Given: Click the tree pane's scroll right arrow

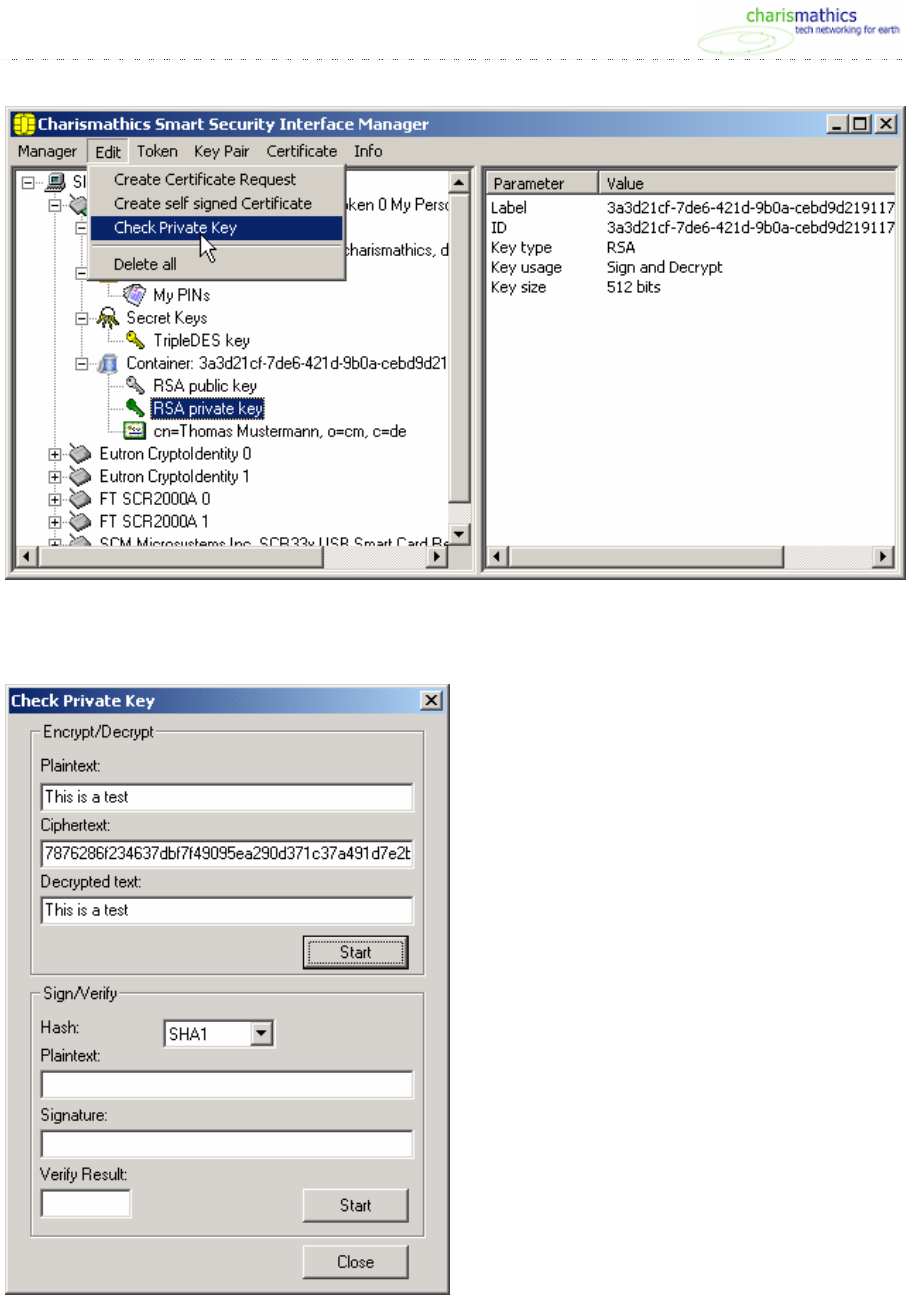Looking at the screenshot, I should coord(438,556).
